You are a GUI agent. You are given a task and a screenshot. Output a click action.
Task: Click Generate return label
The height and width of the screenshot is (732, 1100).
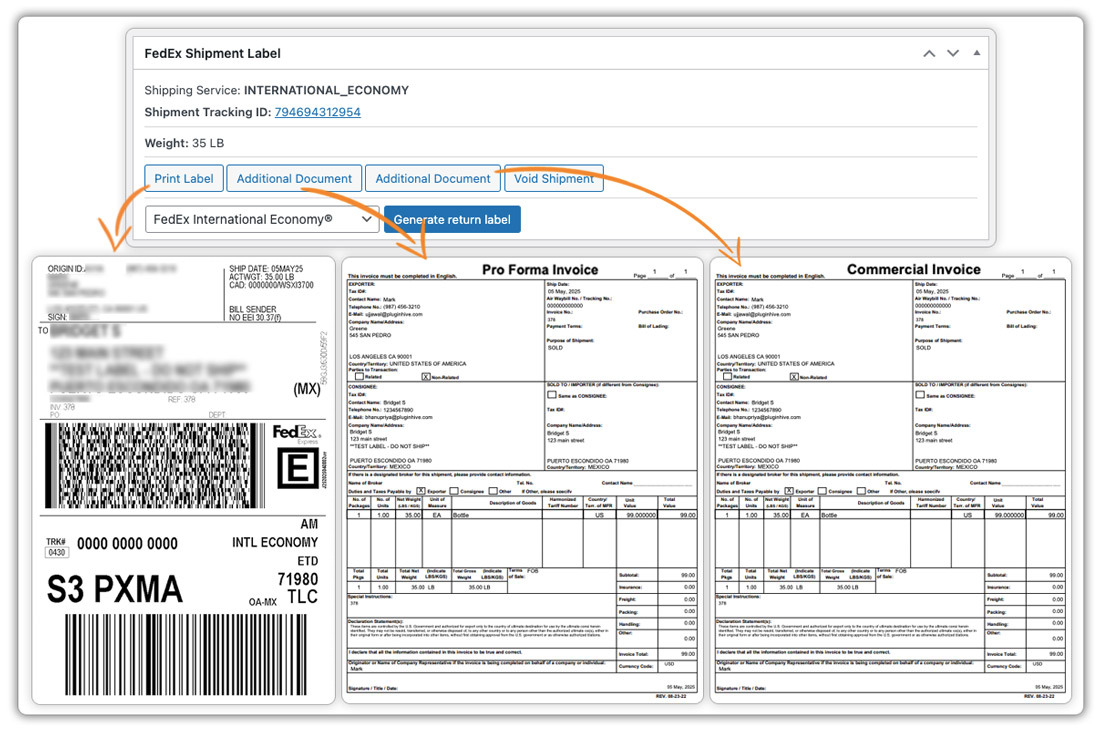tap(451, 218)
